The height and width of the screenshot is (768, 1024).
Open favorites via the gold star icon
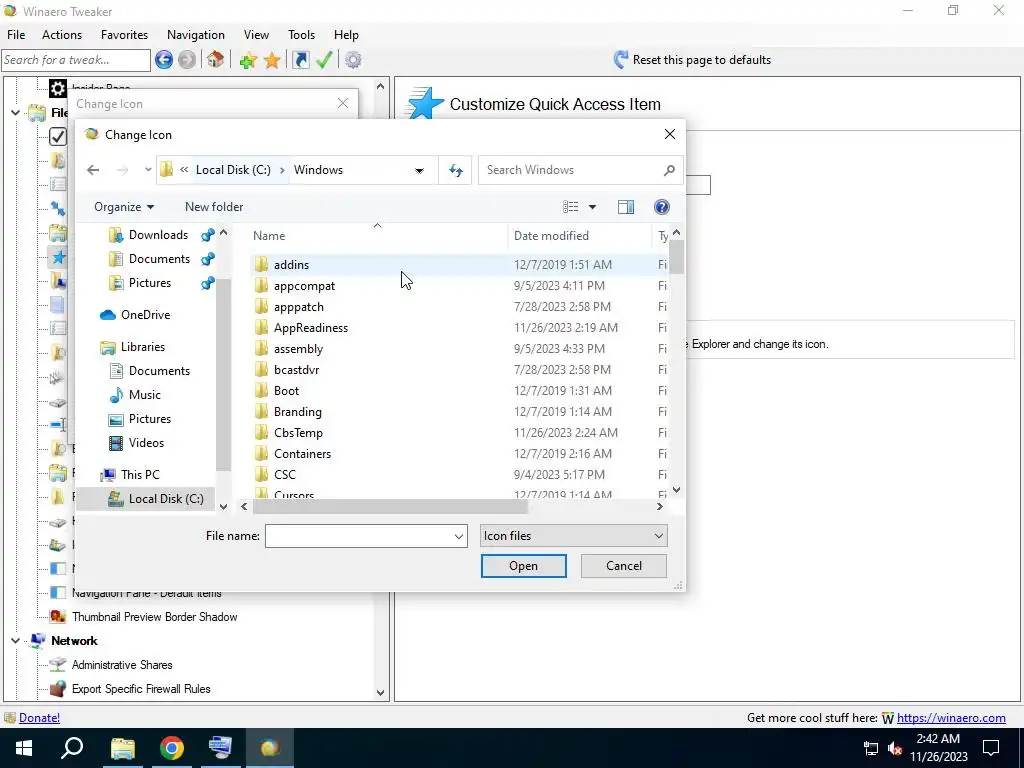pyautogui.click(x=272, y=60)
